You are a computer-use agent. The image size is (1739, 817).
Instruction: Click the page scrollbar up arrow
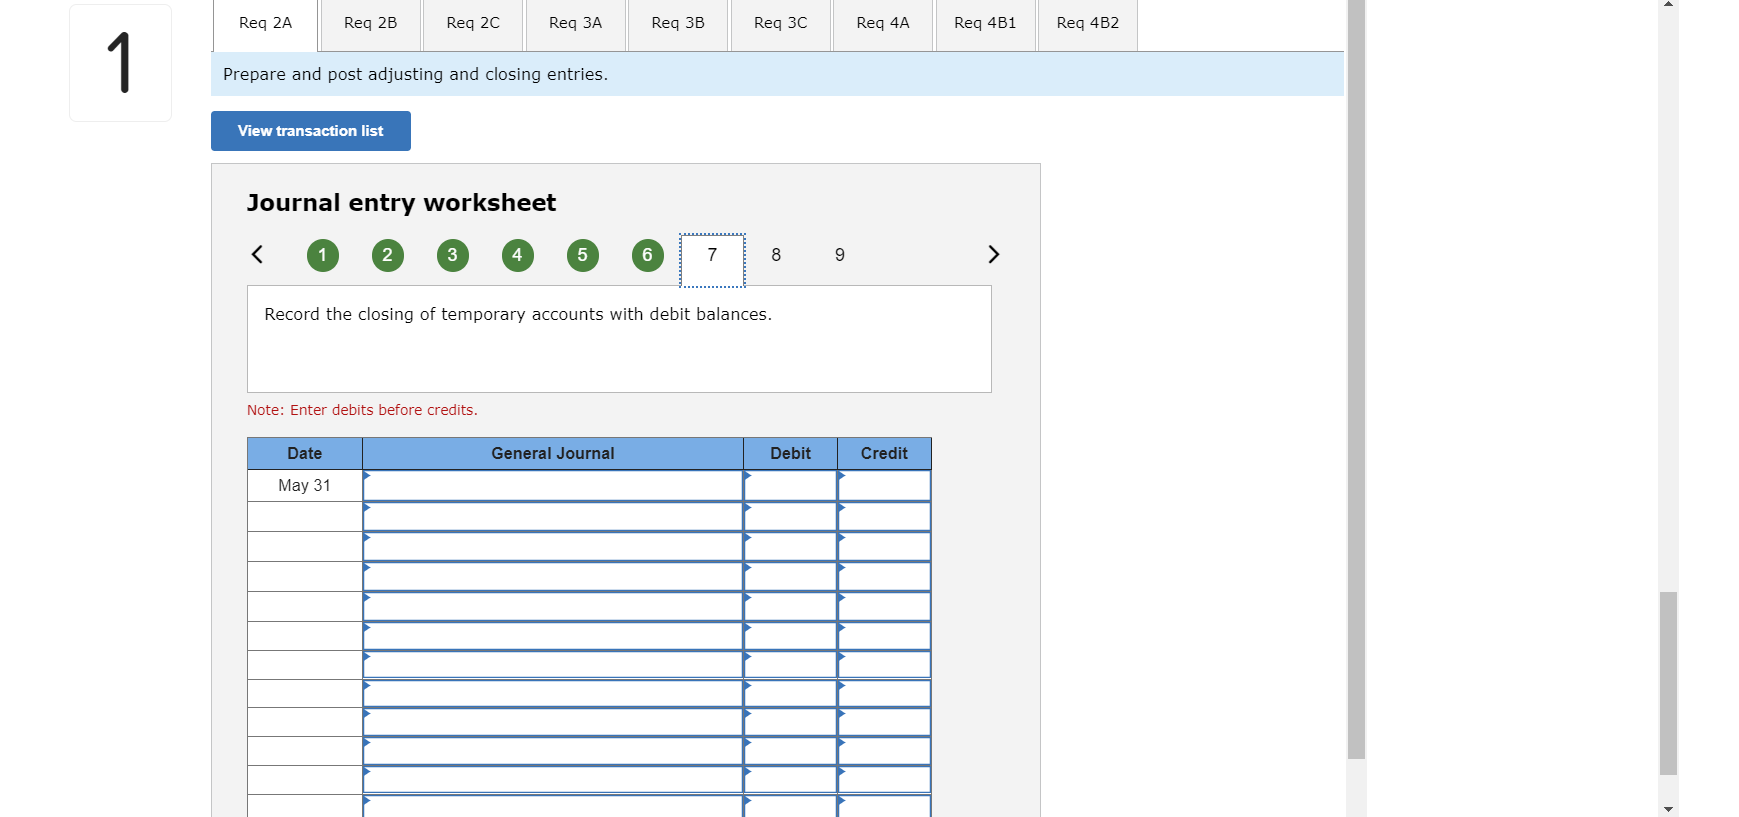[x=1668, y=5]
